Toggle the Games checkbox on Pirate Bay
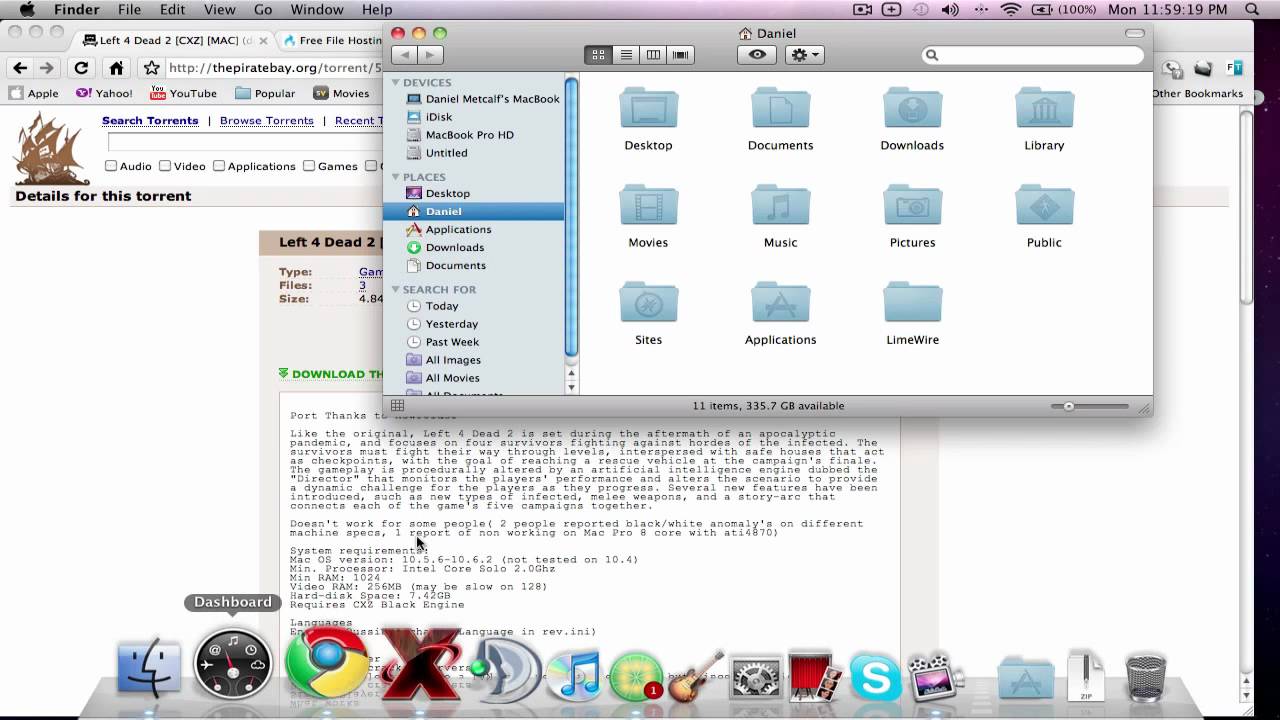The height and width of the screenshot is (720, 1280). click(x=309, y=166)
